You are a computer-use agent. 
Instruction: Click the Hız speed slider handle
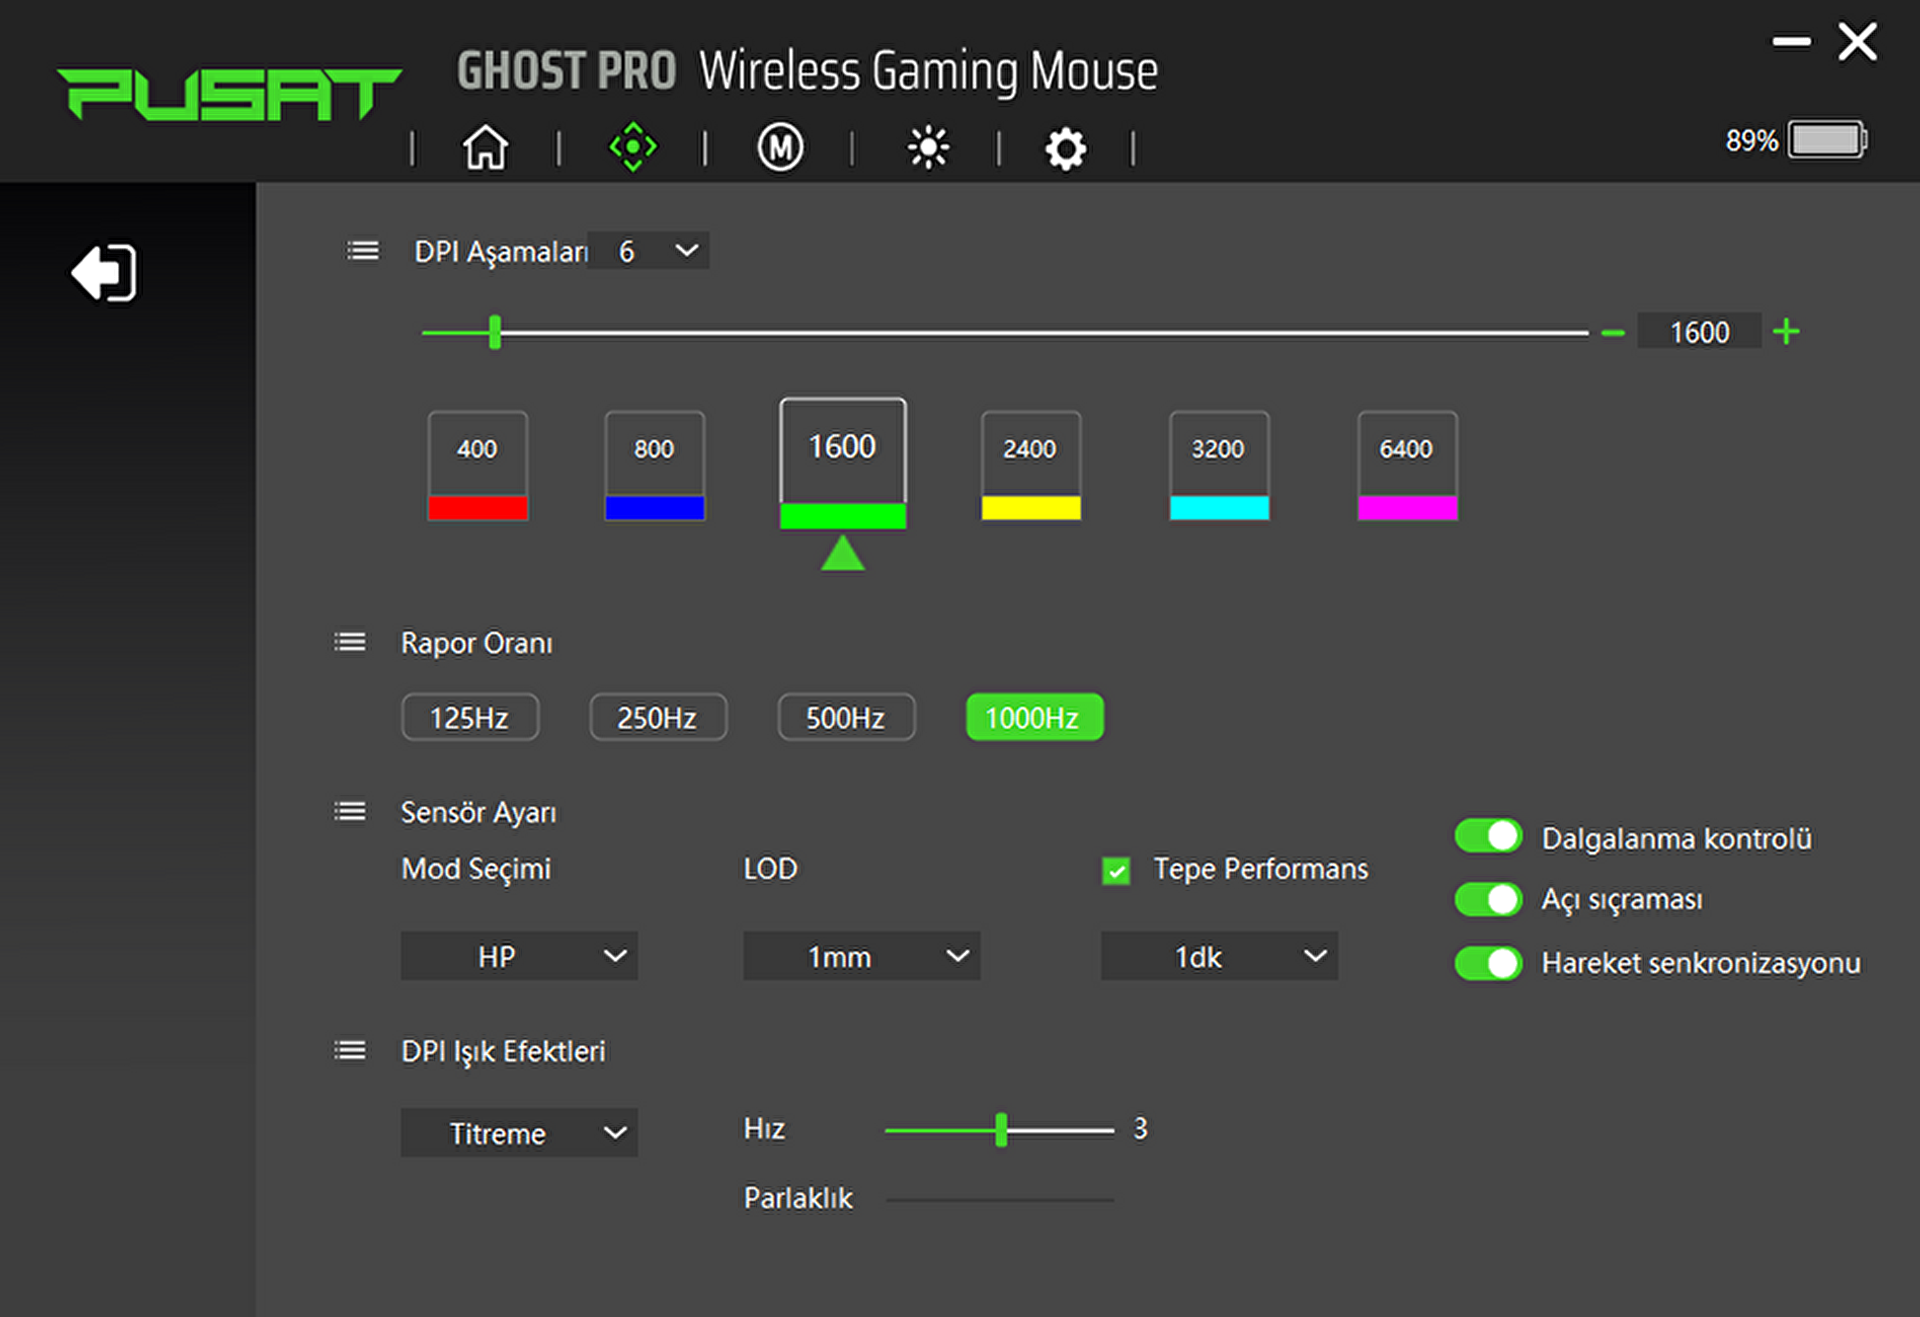1001,1130
